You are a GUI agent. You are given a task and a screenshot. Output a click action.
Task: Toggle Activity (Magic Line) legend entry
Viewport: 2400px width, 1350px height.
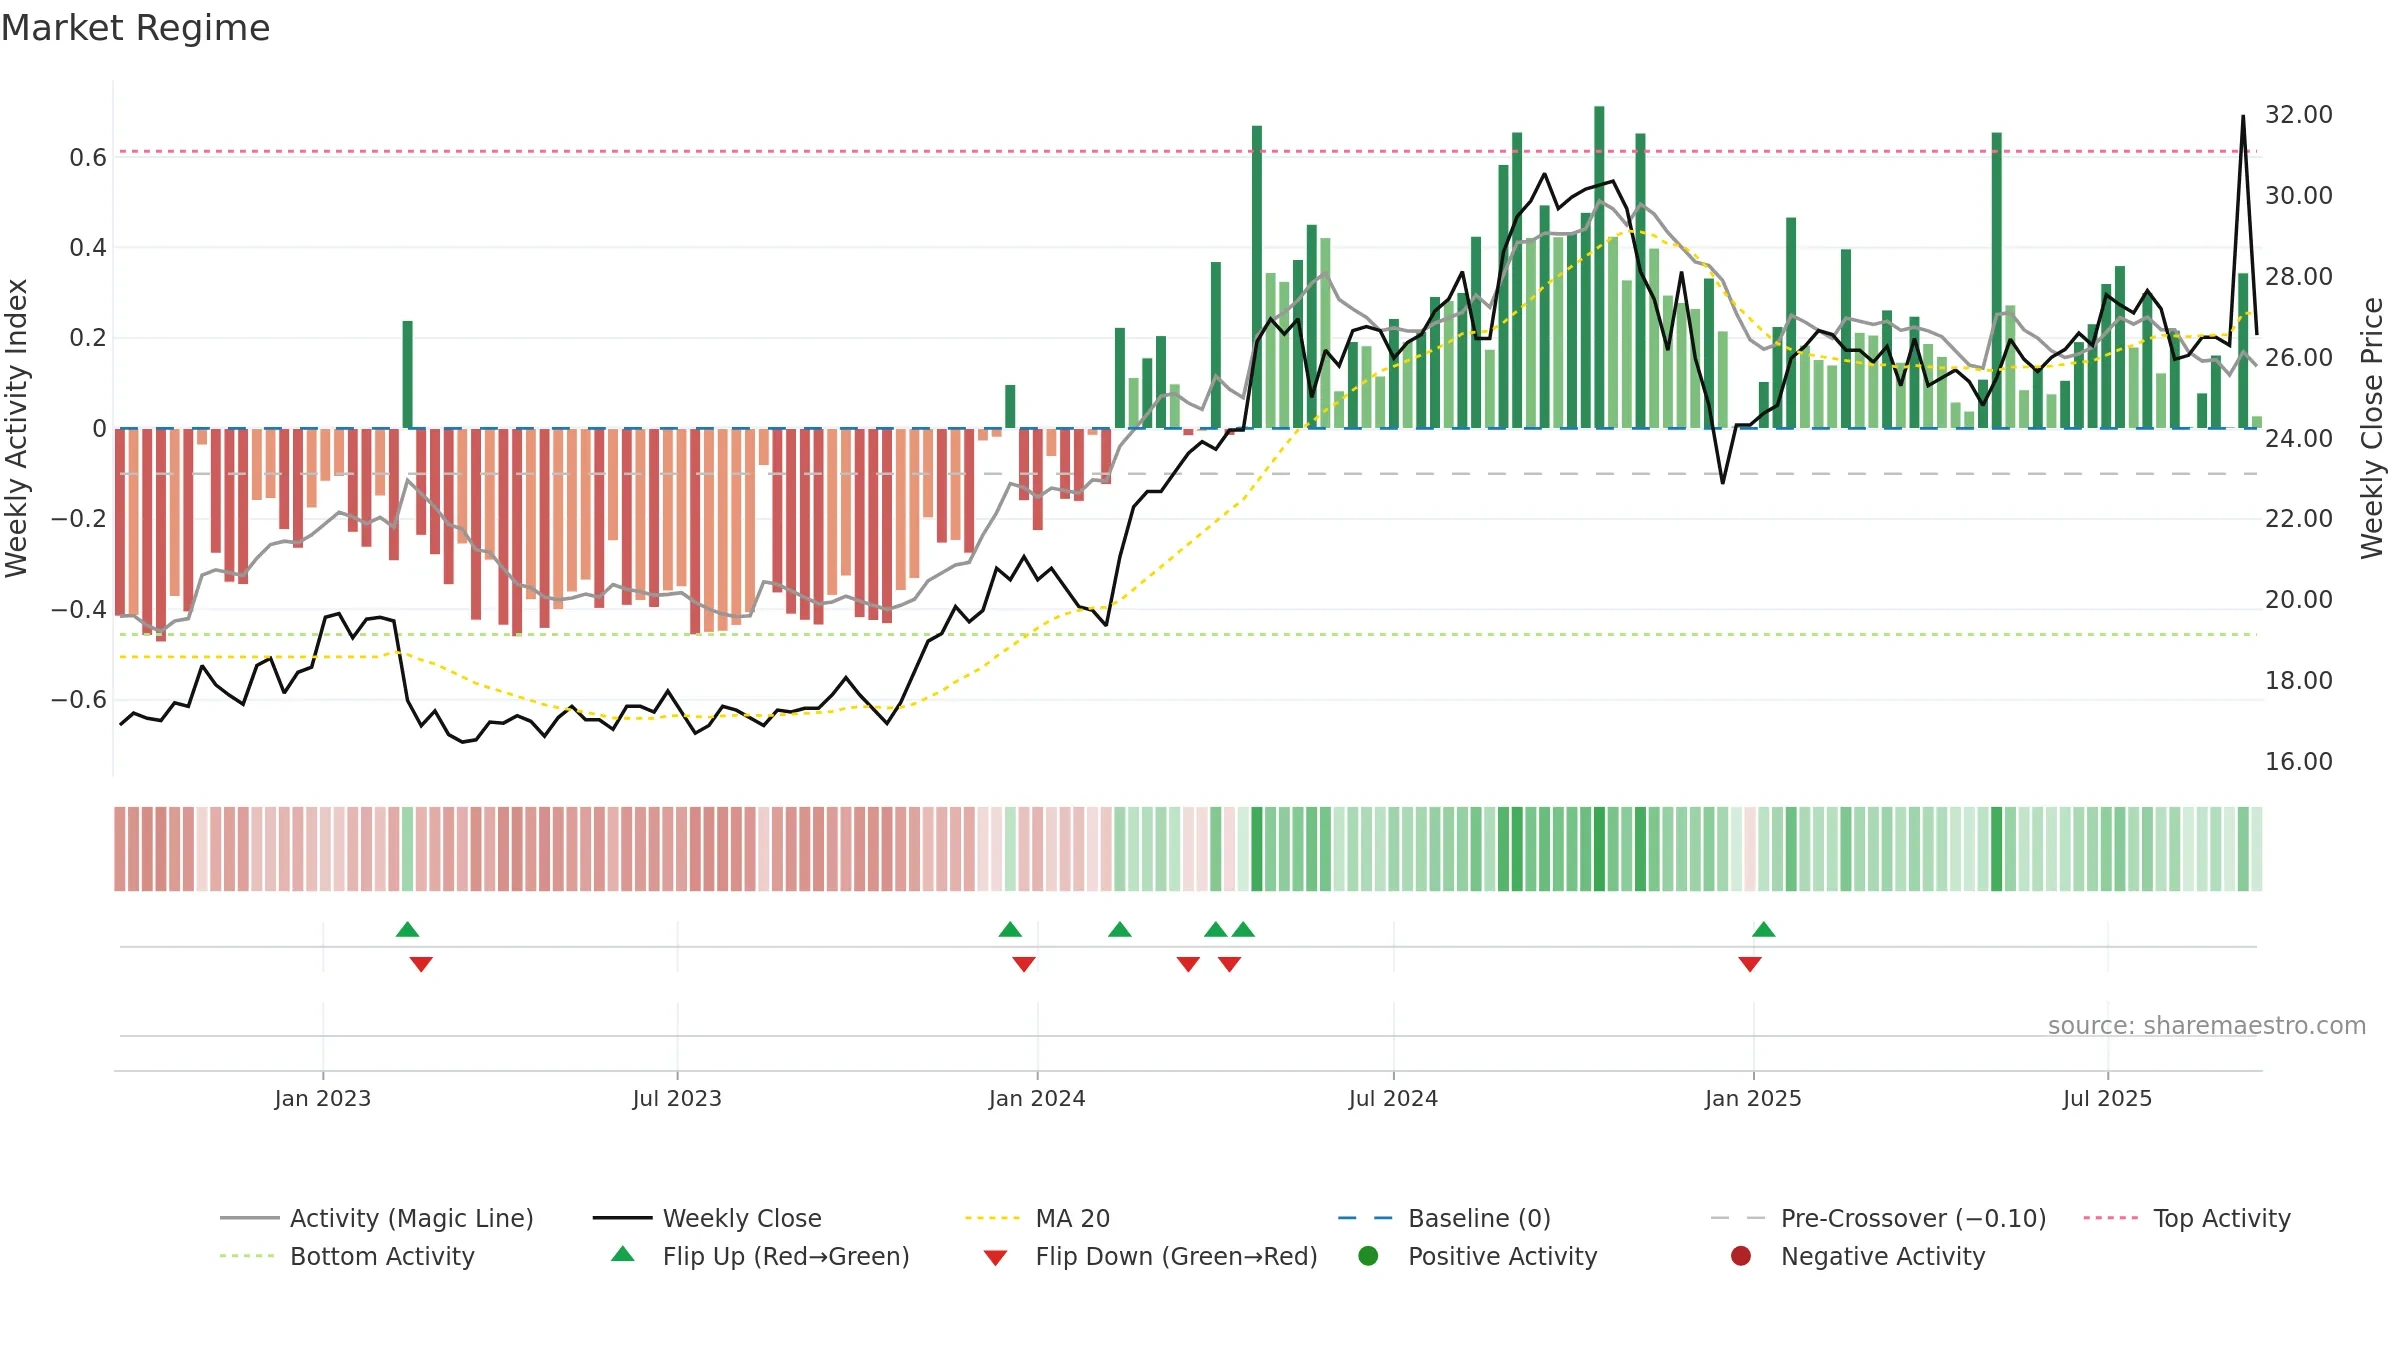click(377, 1218)
